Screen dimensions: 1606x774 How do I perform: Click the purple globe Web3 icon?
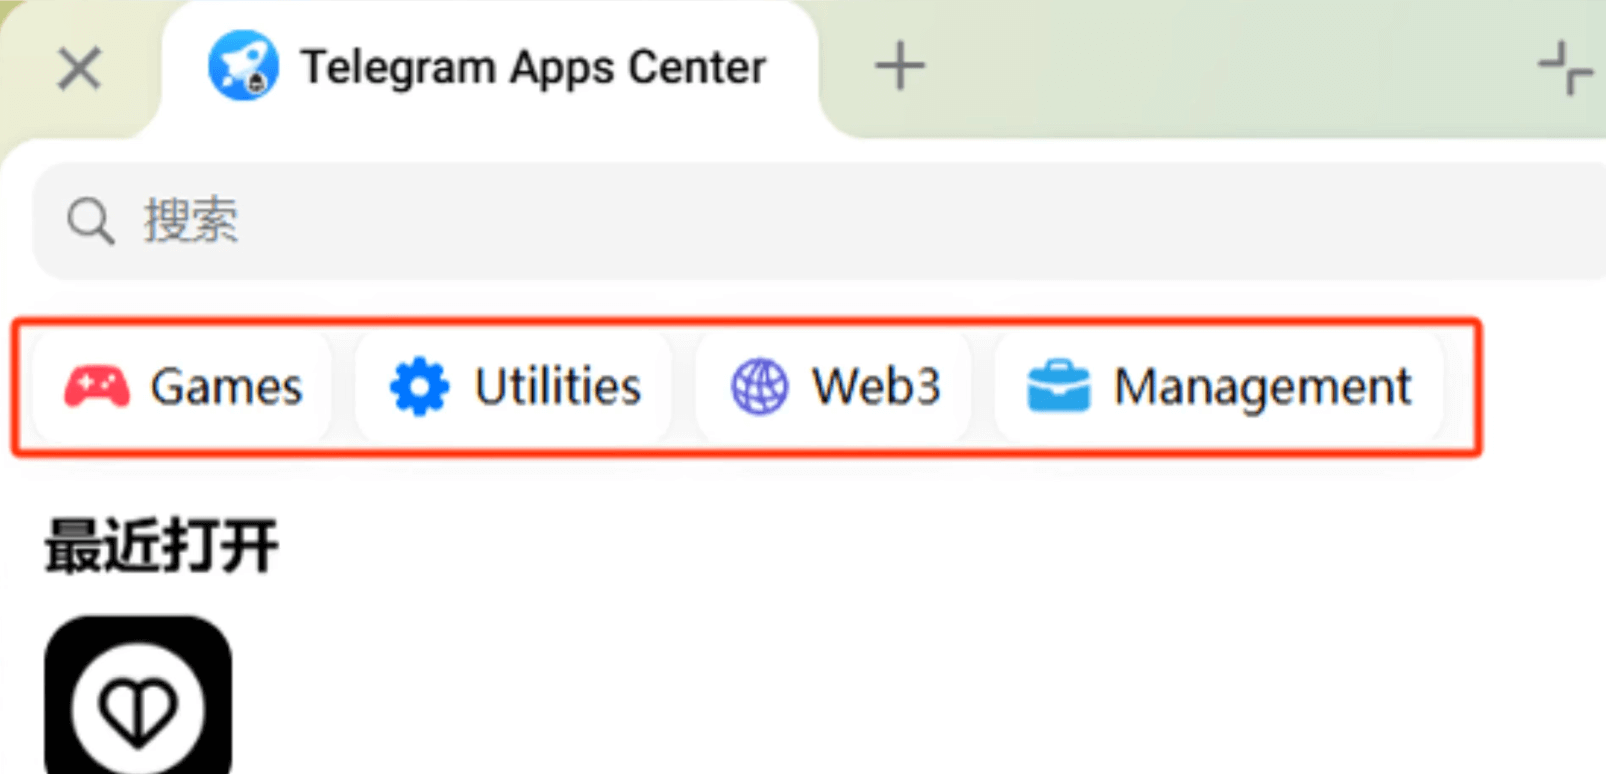[759, 387]
